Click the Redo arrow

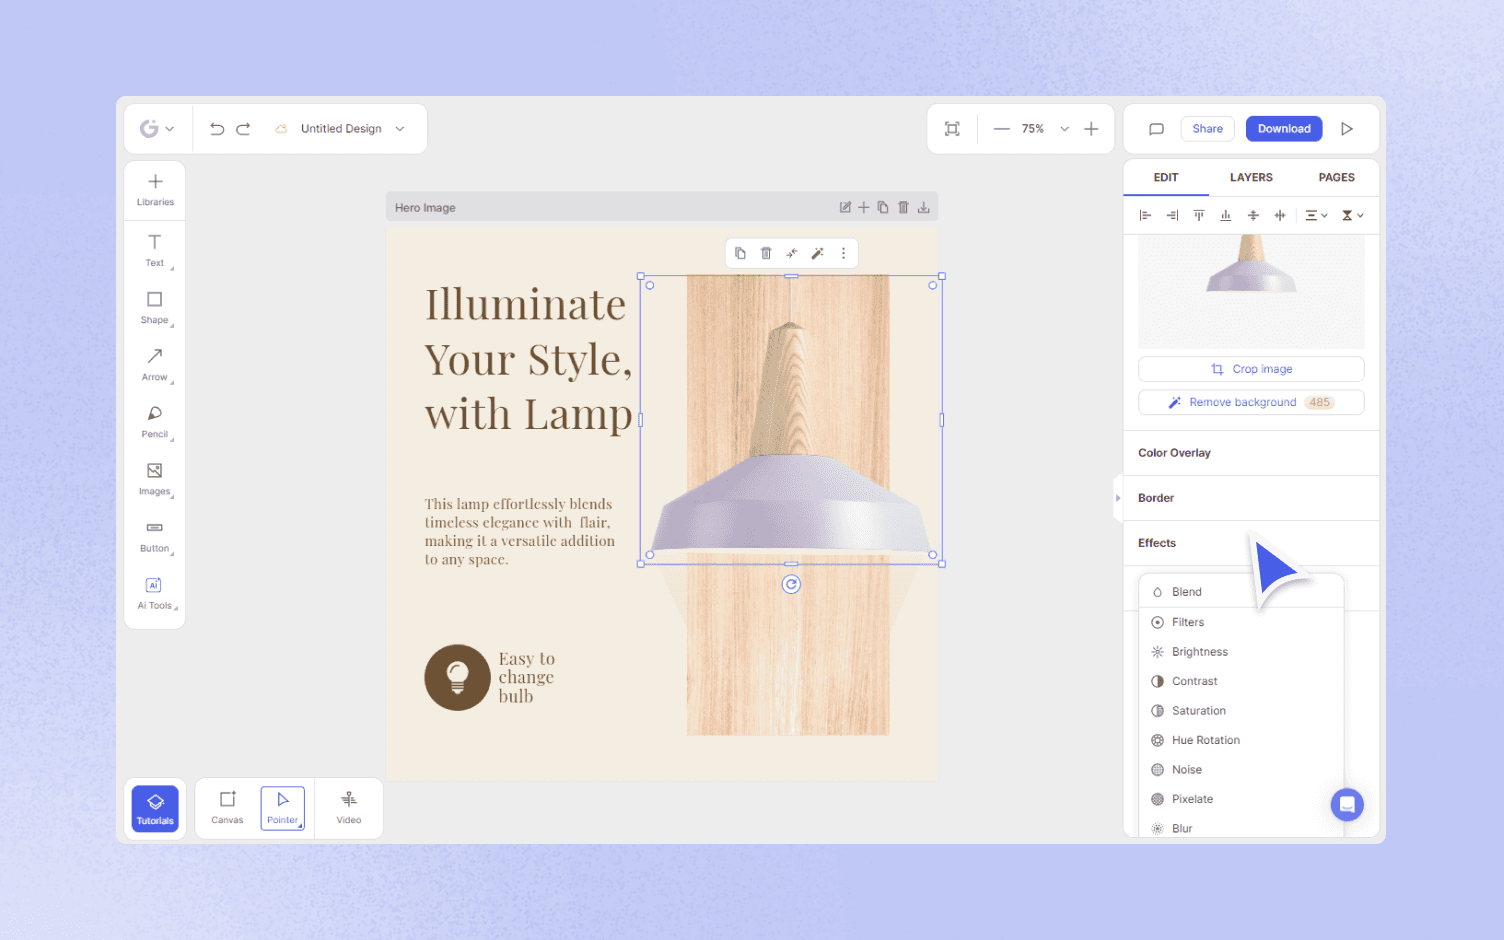tap(243, 129)
